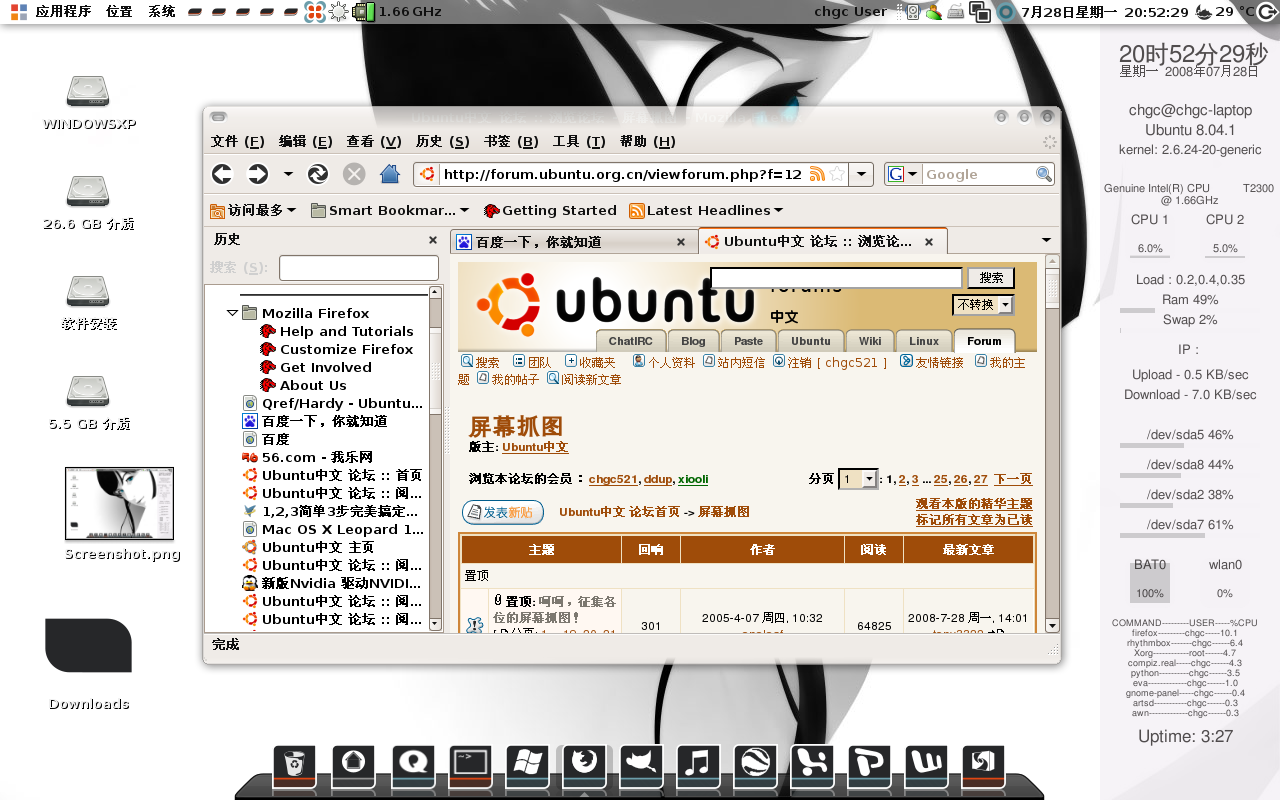Open the 书签 (B) menu

[511, 142]
